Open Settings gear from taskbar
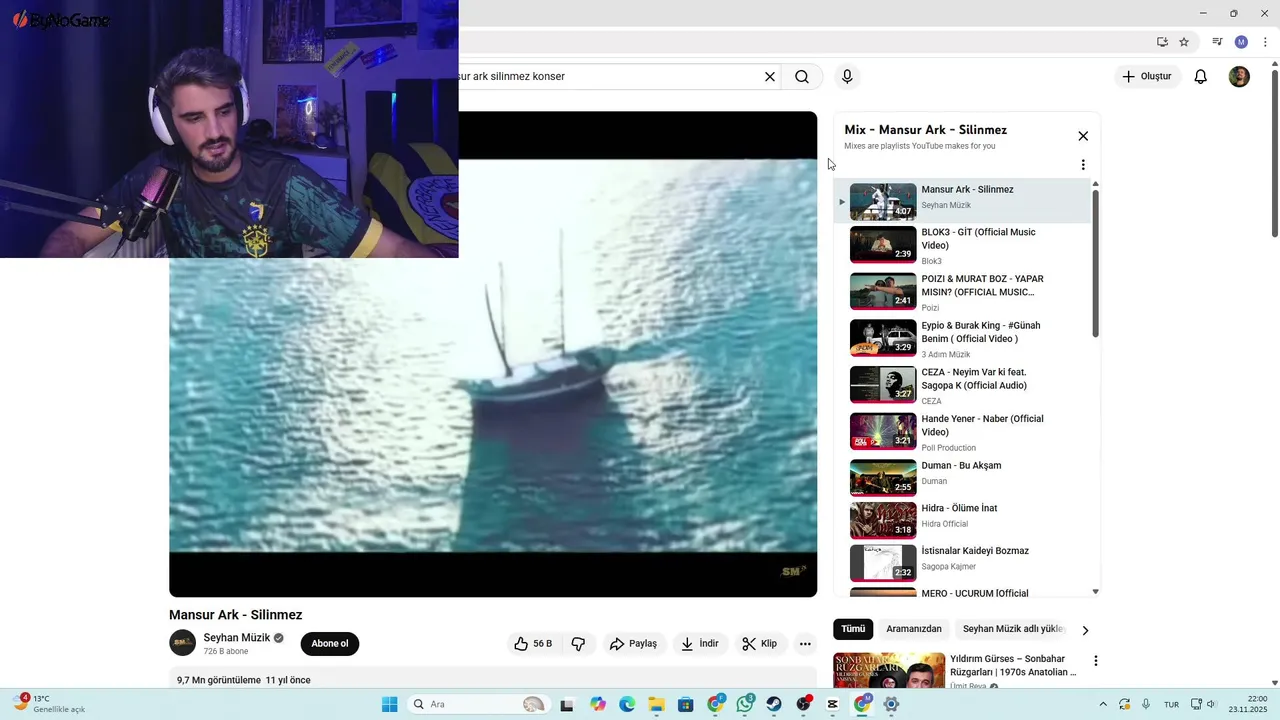 pos(891,704)
